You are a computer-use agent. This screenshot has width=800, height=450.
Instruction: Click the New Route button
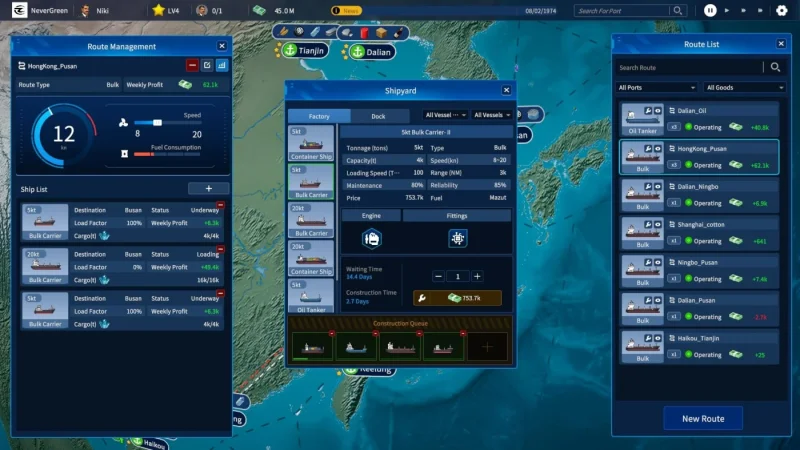pyautogui.click(x=703, y=418)
